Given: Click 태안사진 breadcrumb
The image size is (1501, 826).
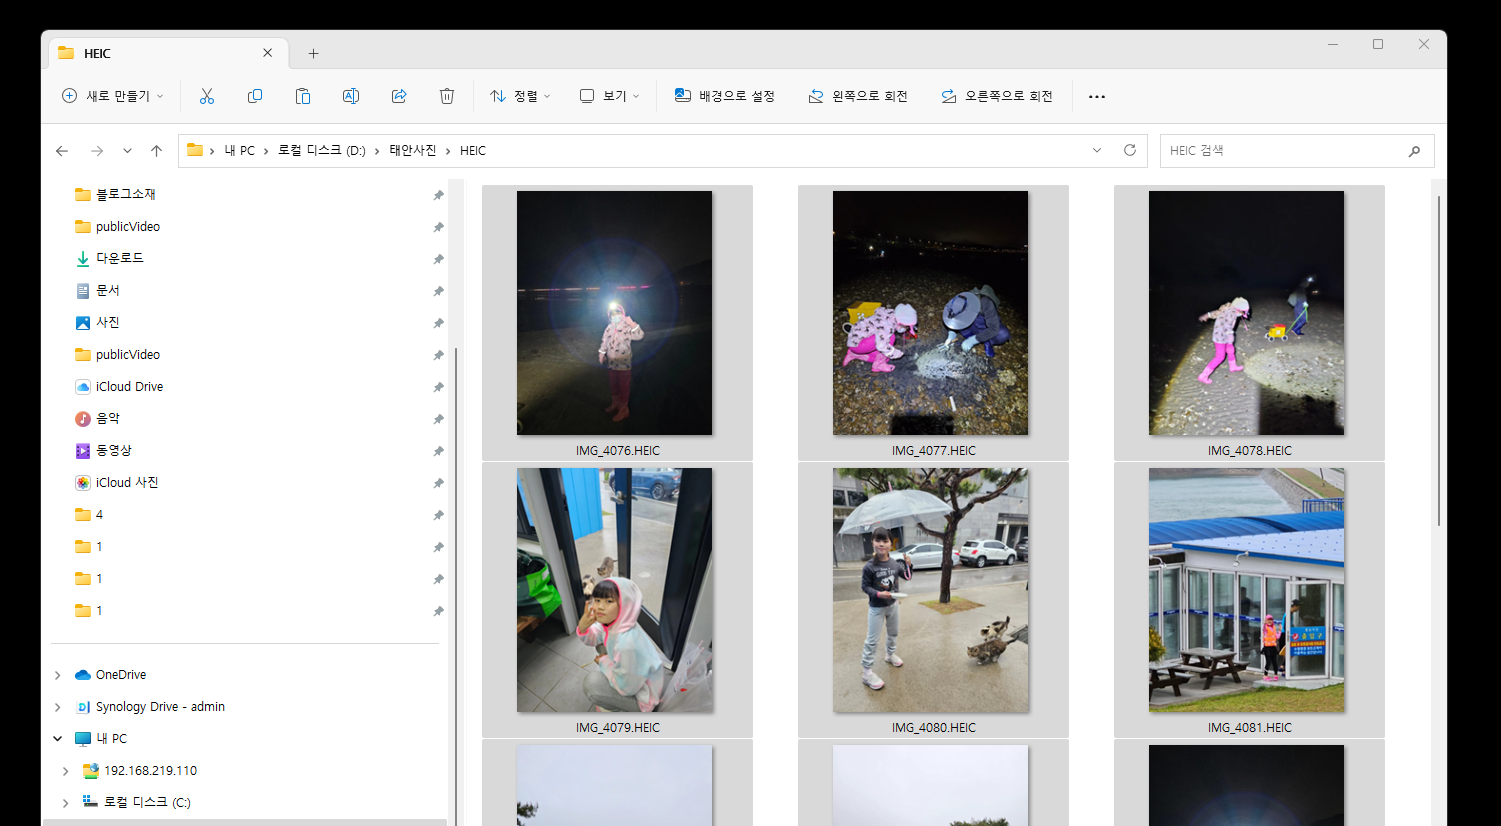Looking at the screenshot, I should pyautogui.click(x=413, y=151).
